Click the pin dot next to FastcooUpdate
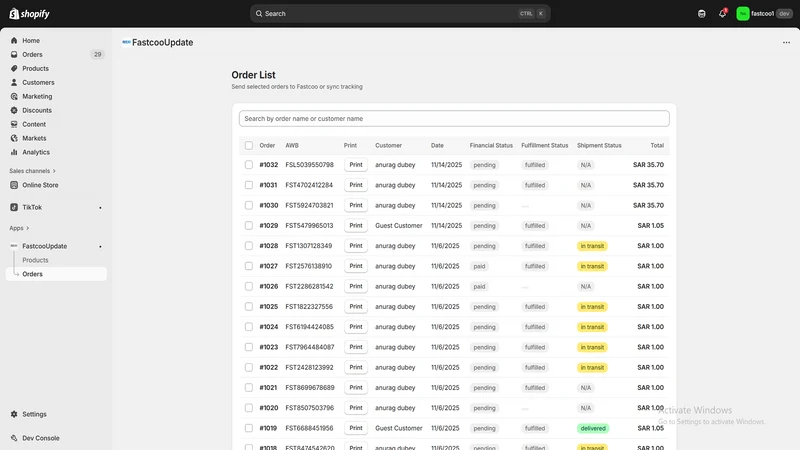This screenshot has width=800, height=450. [x=100, y=246]
